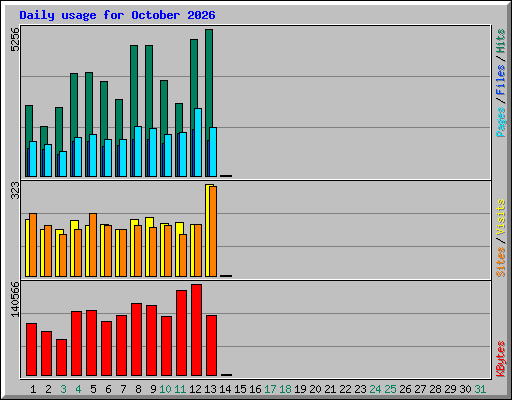
Task: Click the Files legend label
Action: (x=501, y=80)
